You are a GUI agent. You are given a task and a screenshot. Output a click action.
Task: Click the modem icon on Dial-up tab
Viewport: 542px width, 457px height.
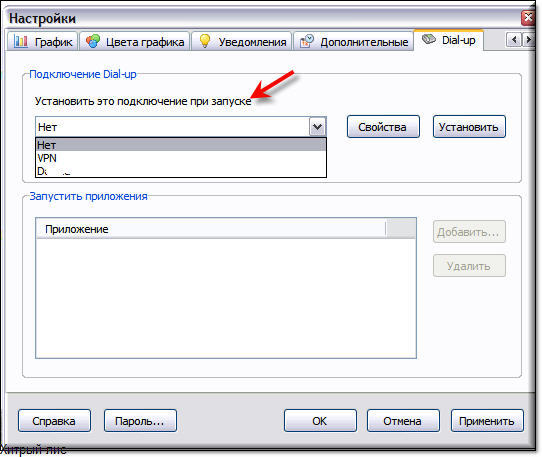pyautogui.click(x=429, y=39)
